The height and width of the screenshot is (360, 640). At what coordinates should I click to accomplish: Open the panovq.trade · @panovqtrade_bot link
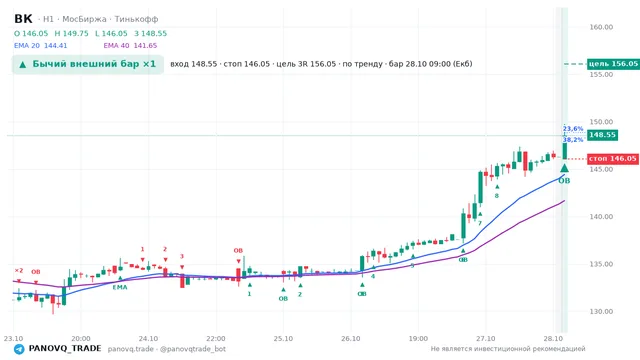[167, 349]
